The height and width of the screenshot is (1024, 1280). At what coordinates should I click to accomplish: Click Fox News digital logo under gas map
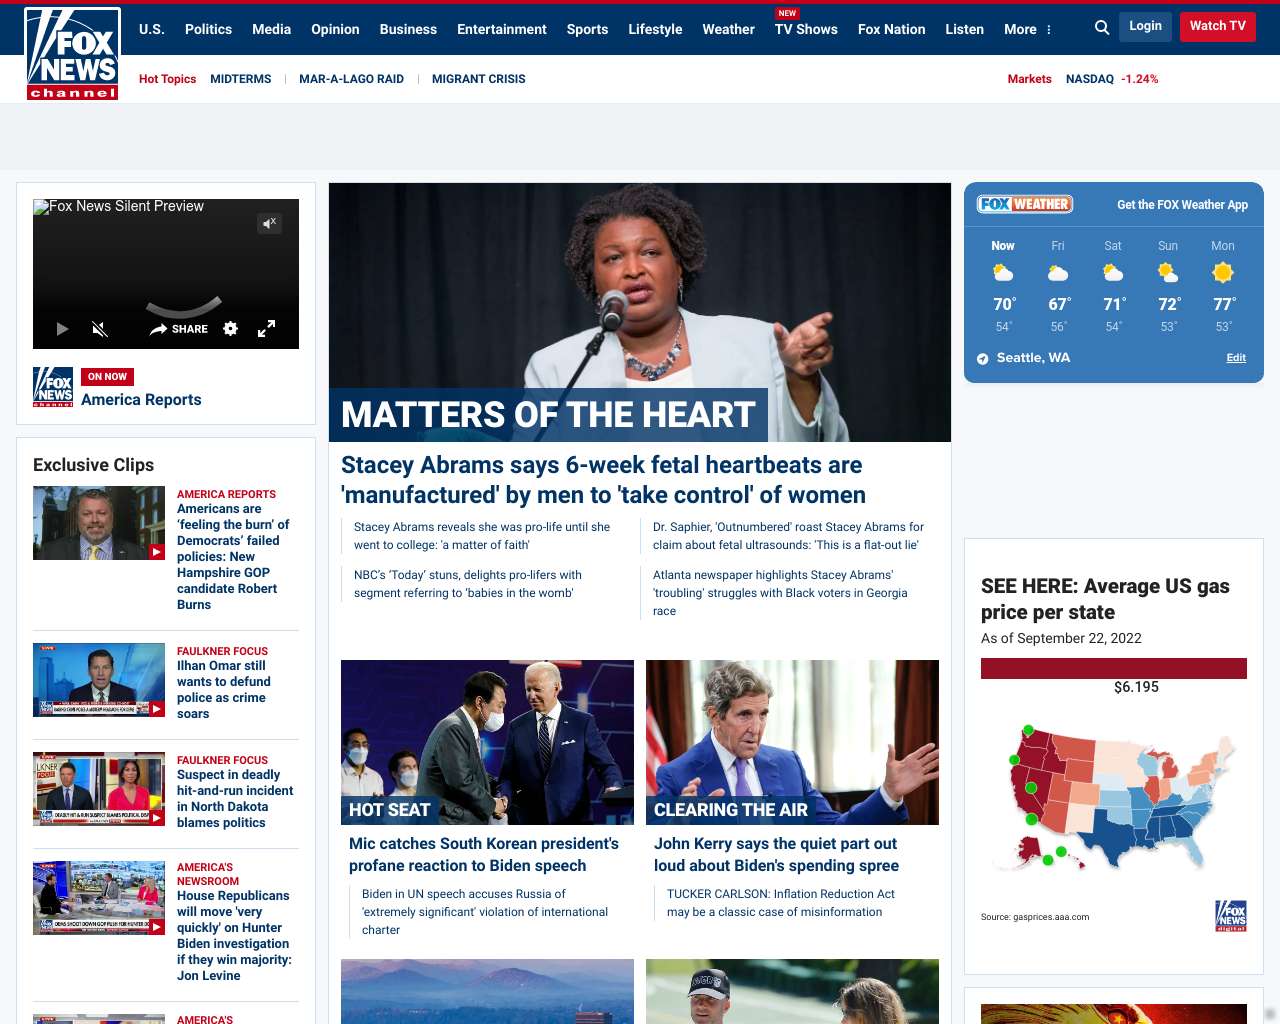[x=1231, y=916]
